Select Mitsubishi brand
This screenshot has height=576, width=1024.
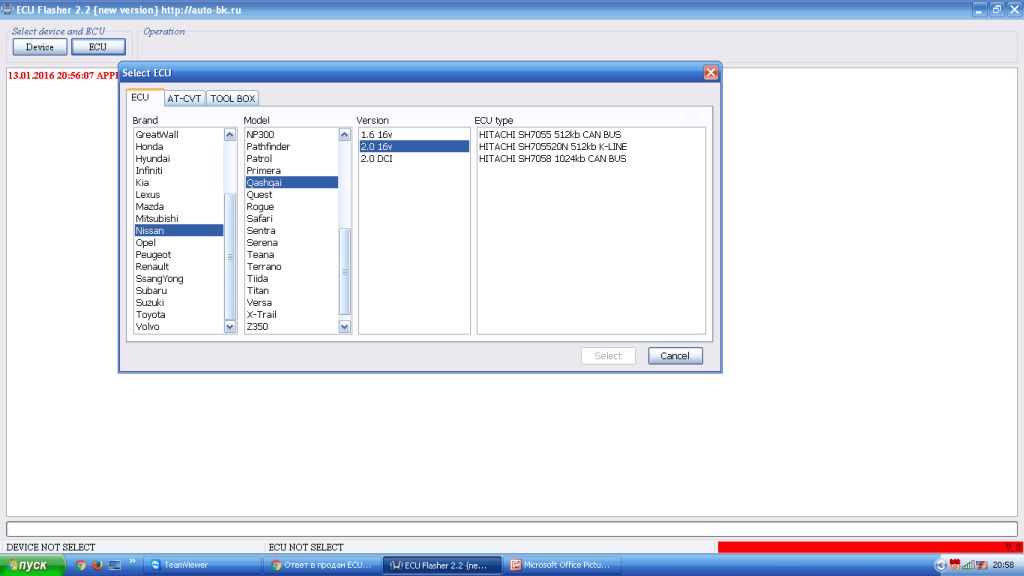point(178,219)
